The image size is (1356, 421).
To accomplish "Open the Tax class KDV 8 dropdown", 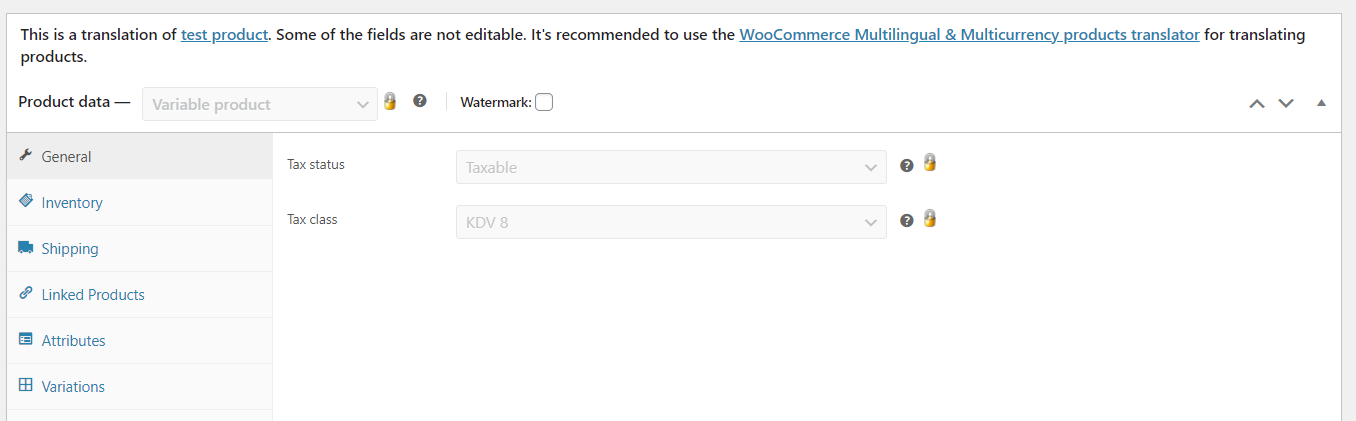I will pyautogui.click(x=671, y=222).
